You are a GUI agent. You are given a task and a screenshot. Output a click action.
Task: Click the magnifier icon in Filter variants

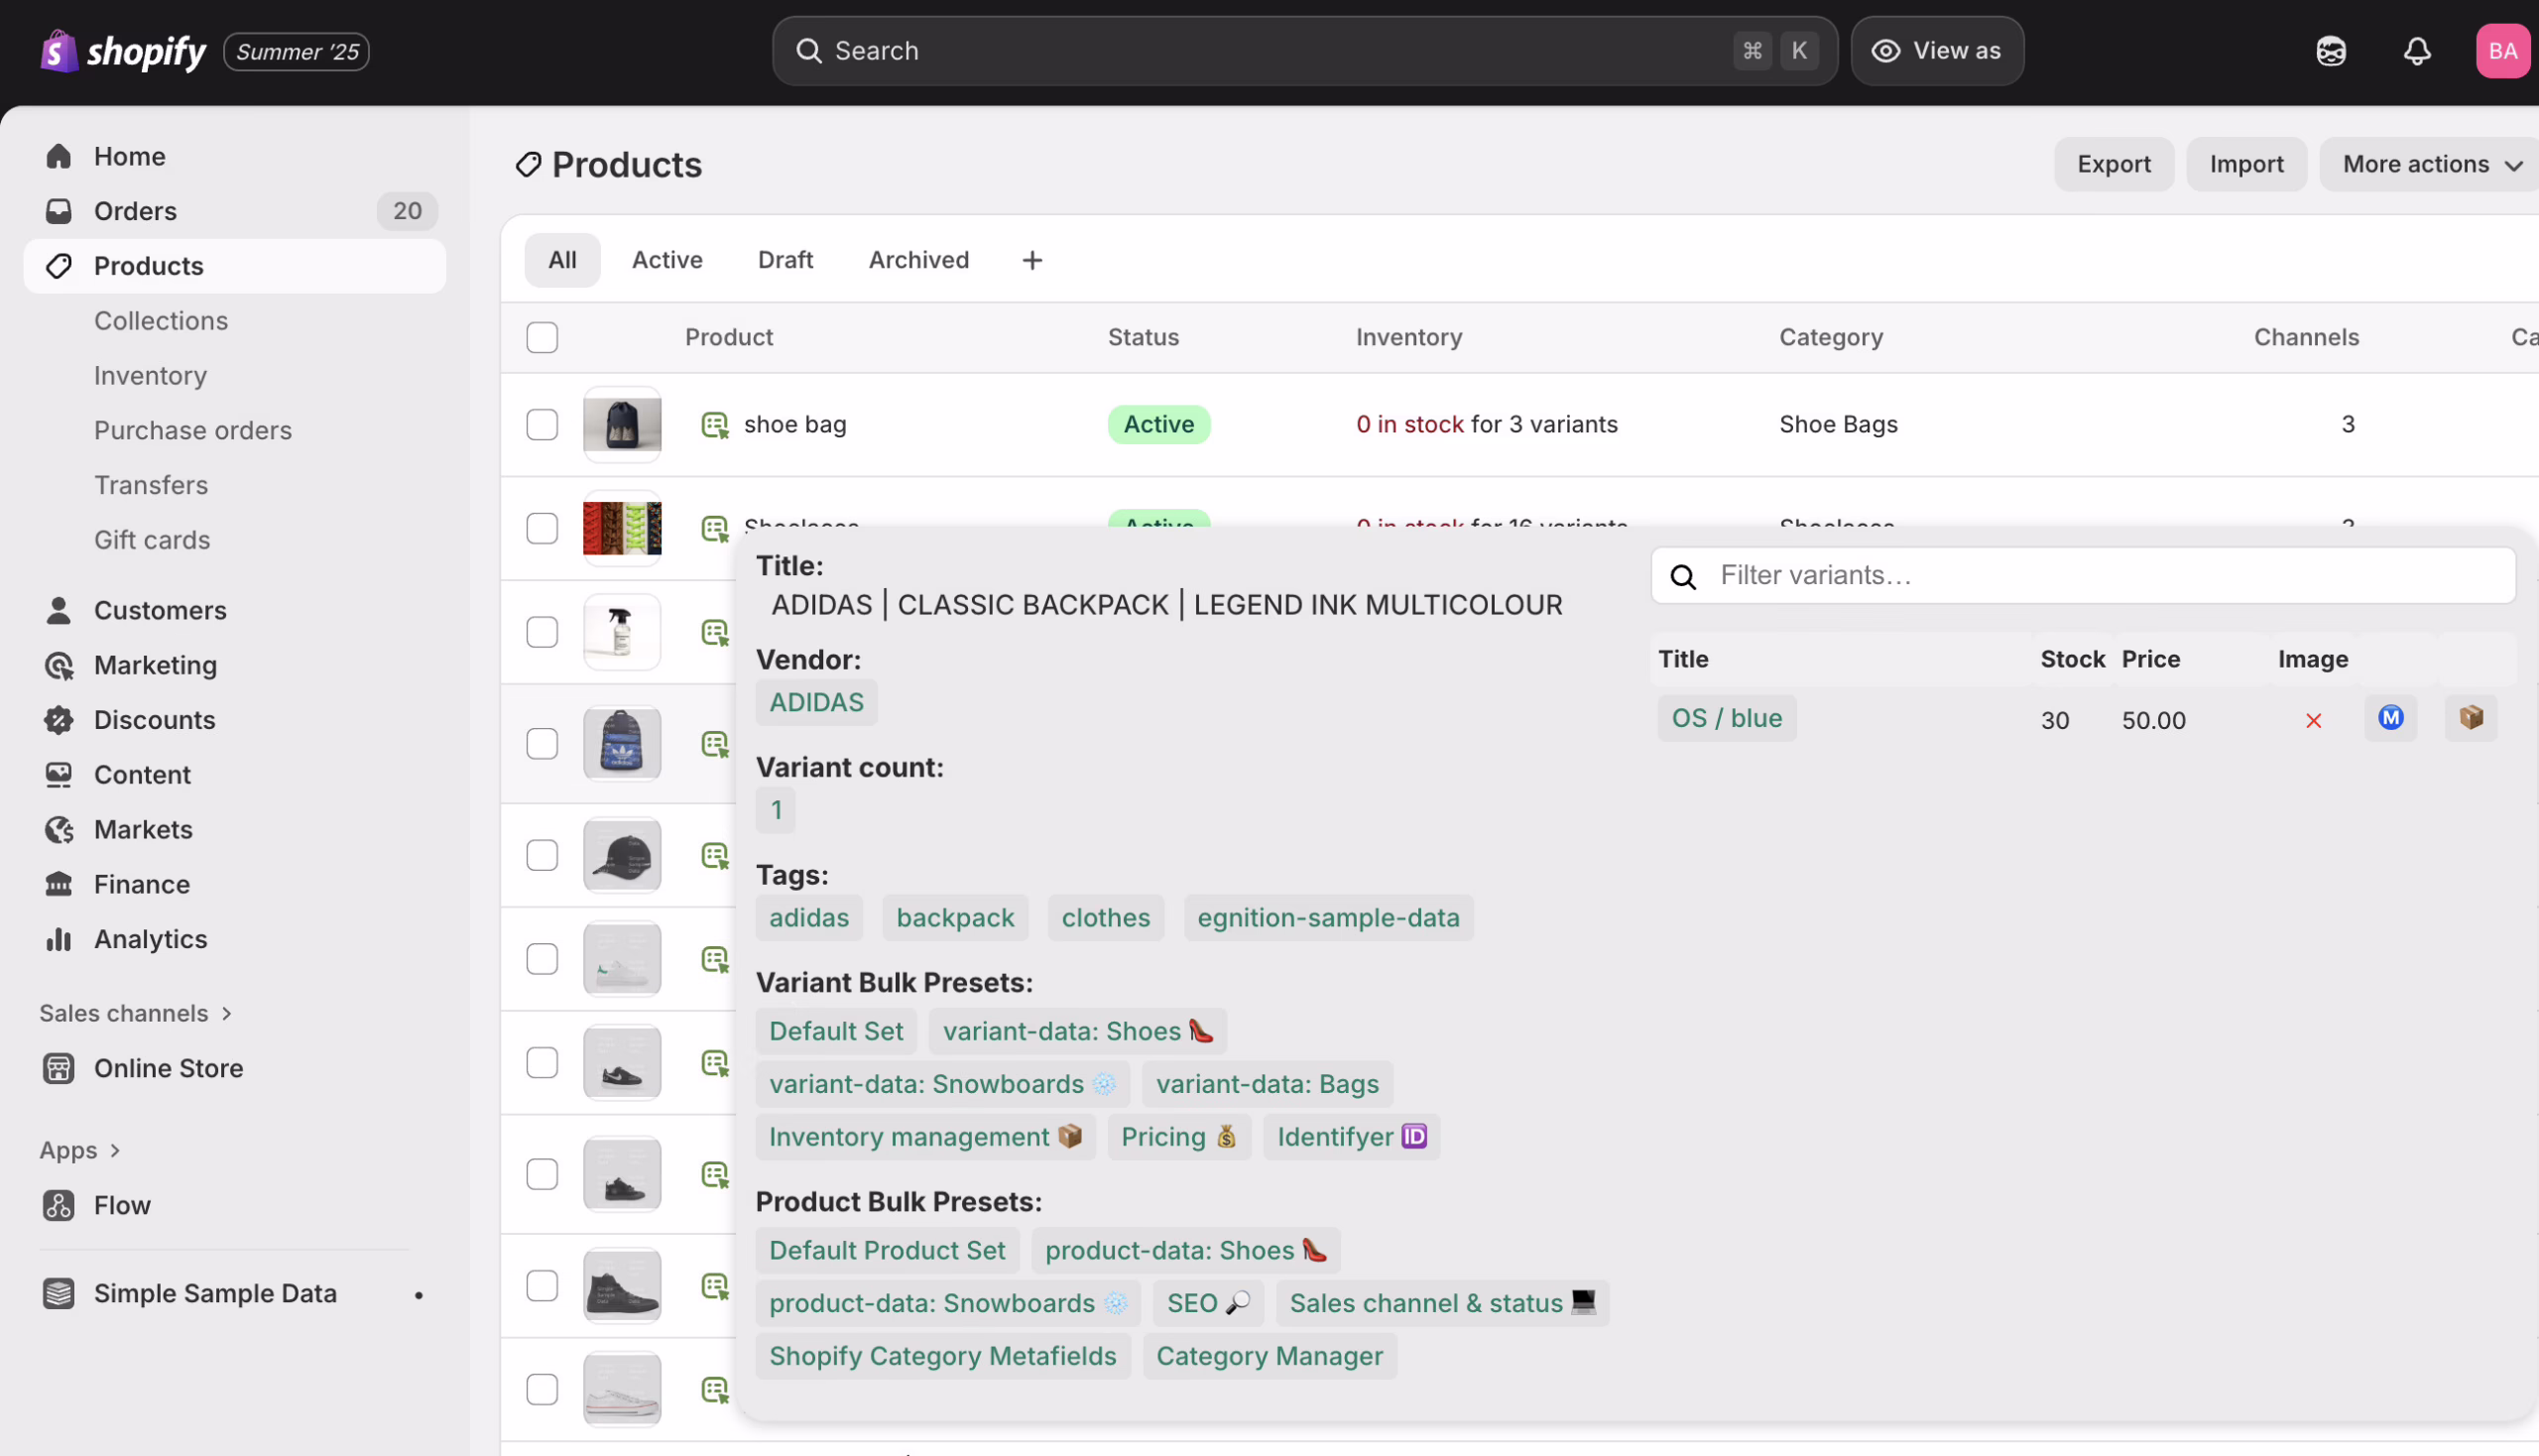tap(1684, 577)
